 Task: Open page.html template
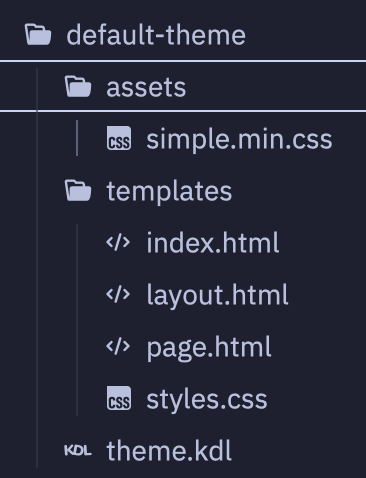click(x=209, y=347)
